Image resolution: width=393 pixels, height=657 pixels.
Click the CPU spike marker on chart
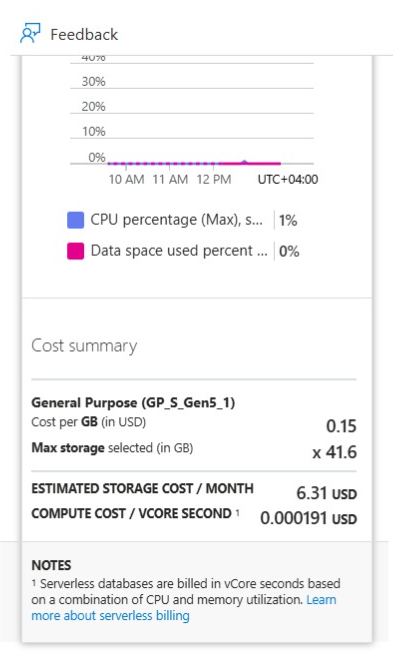click(x=245, y=161)
